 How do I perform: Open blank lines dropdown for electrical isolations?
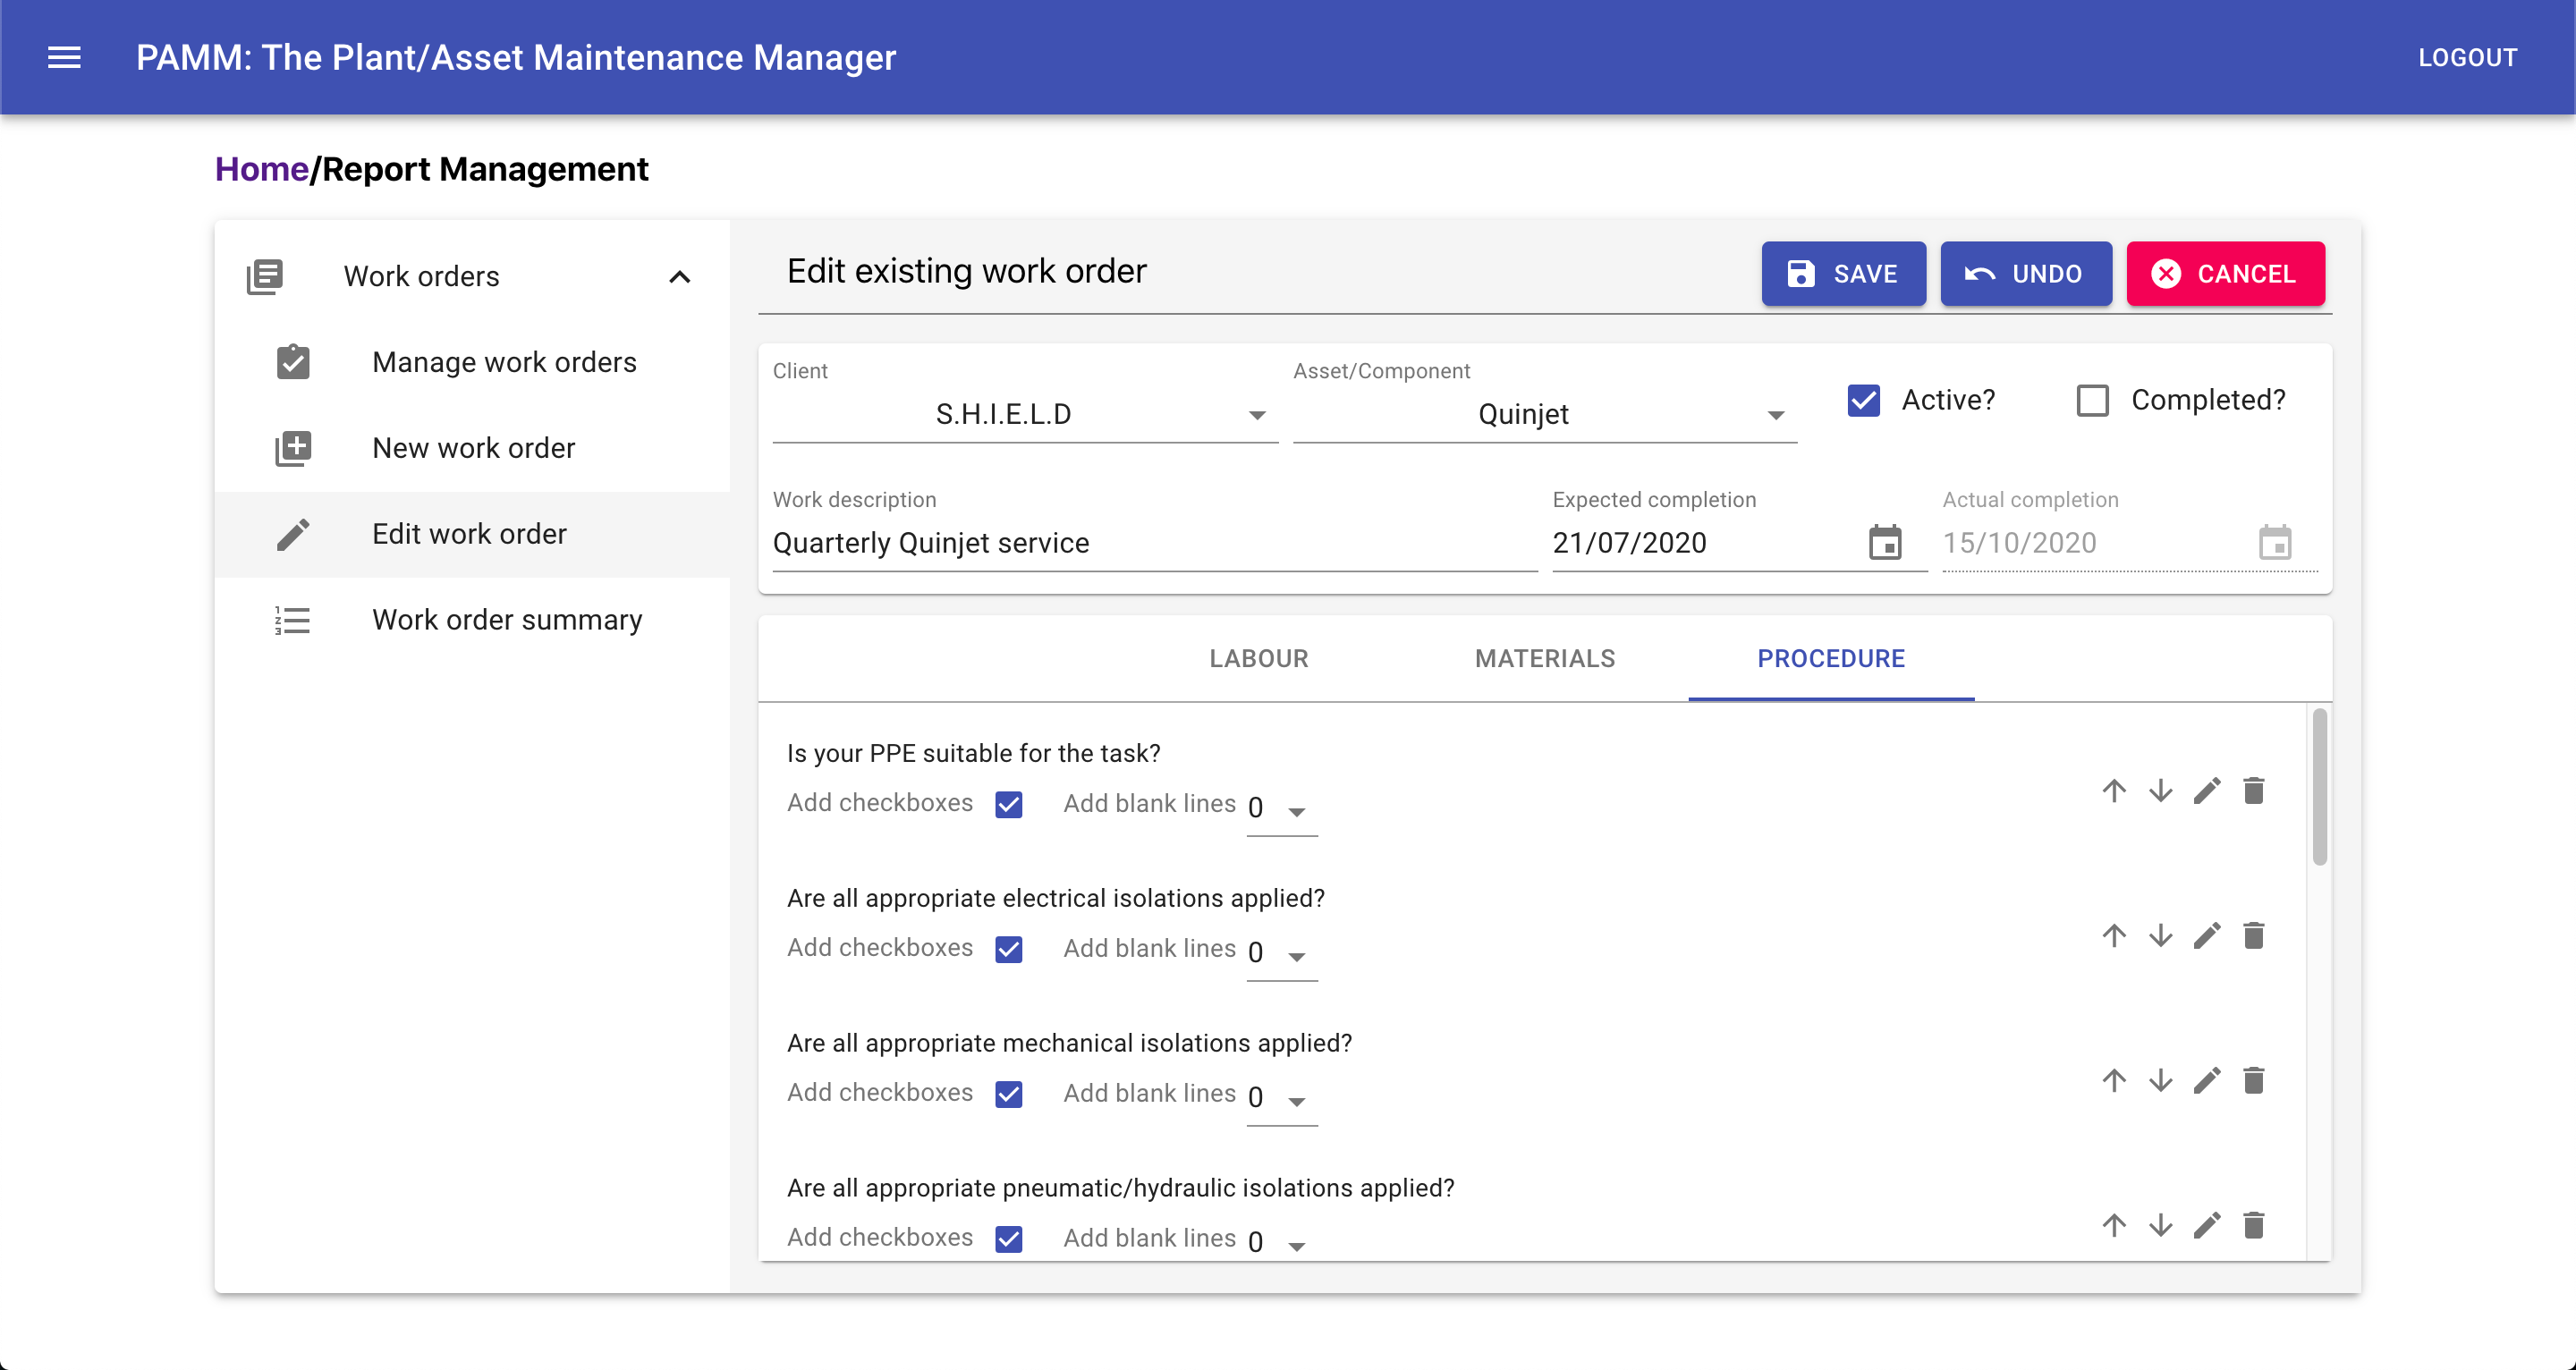pos(1281,953)
